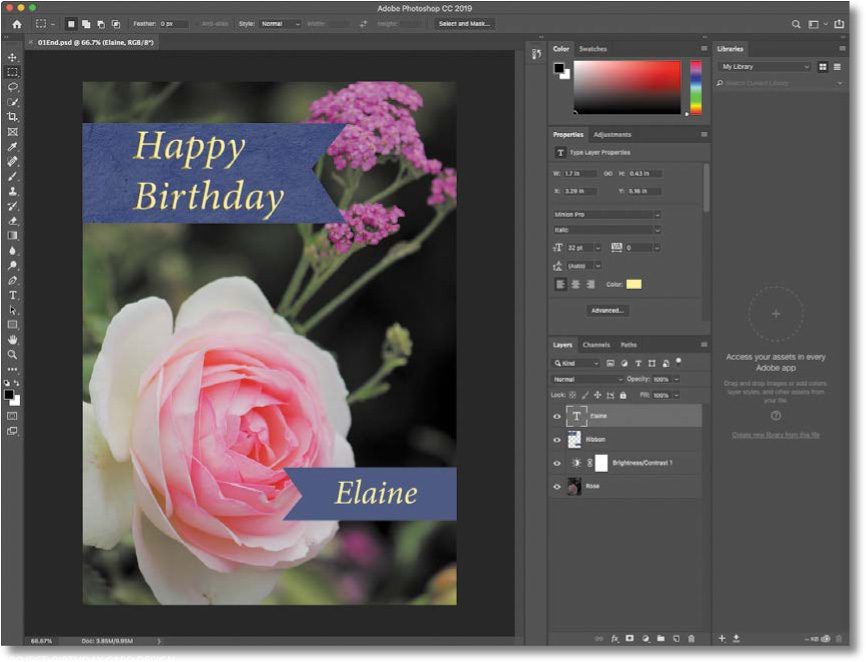
Task: Select the Crop tool
Action: click(x=13, y=116)
